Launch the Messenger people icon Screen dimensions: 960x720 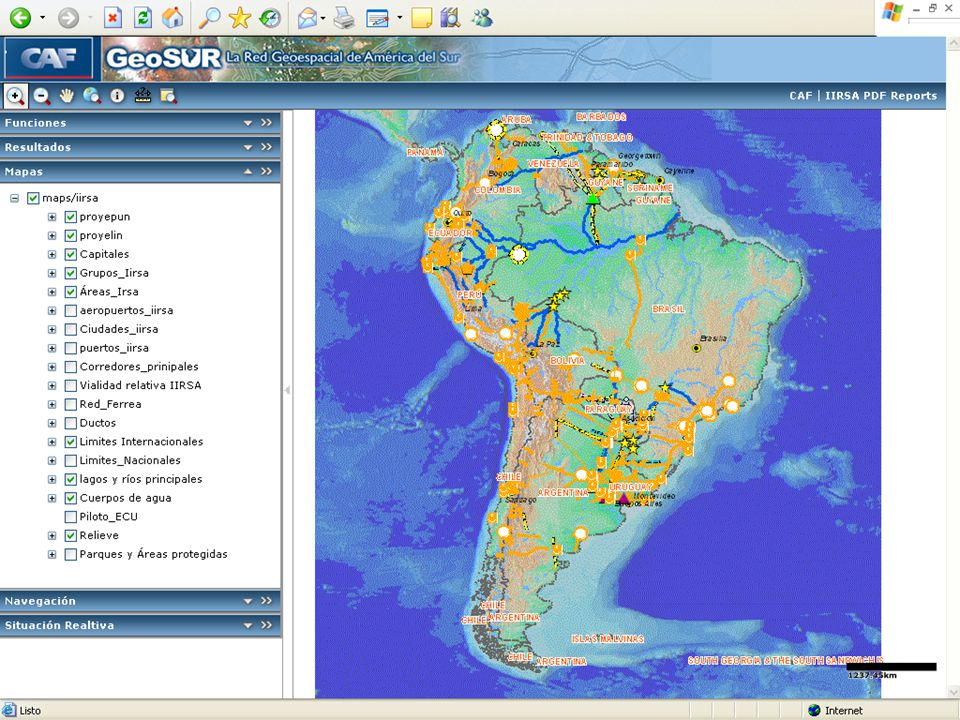pyautogui.click(x=482, y=18)
